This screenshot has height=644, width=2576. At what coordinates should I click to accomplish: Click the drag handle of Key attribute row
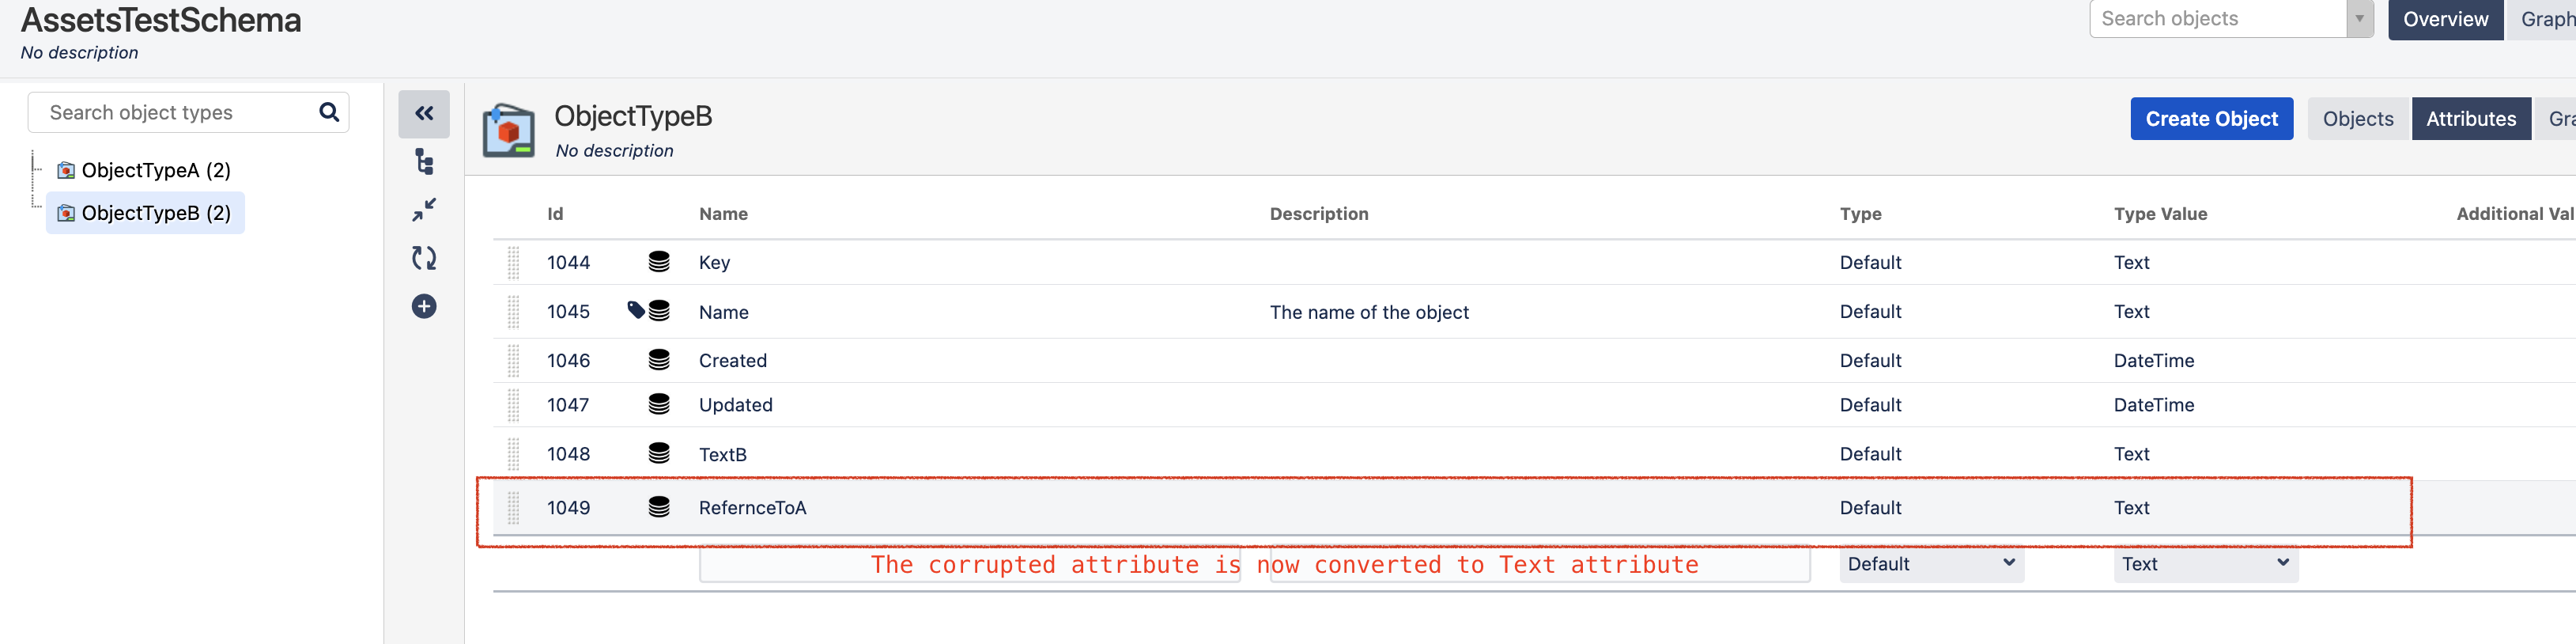[x=513, y=262]
